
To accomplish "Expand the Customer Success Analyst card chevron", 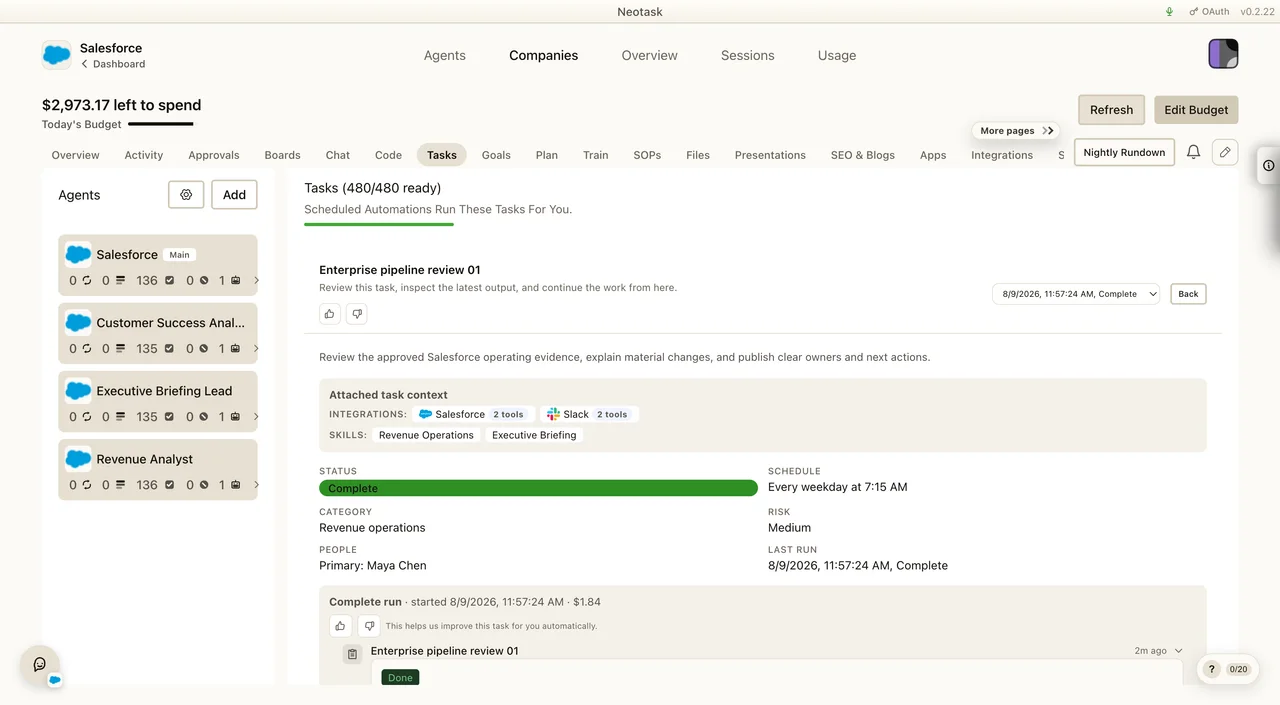I will [256, 349].
